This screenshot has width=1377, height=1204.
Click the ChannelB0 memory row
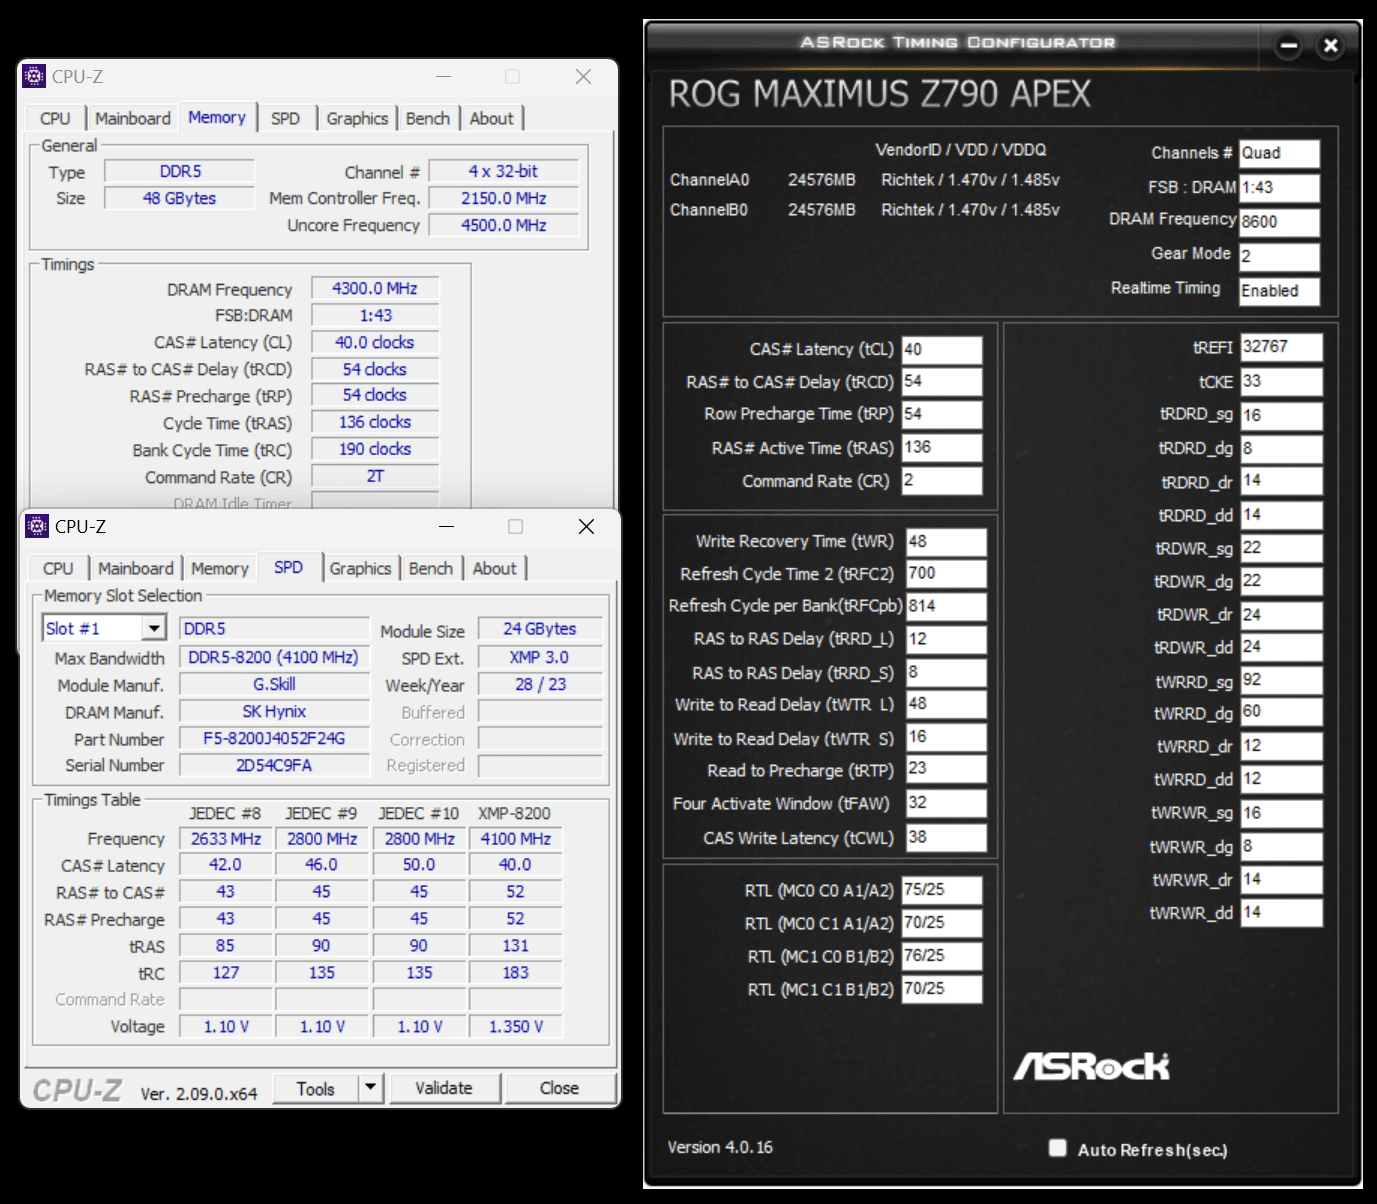click(865, 210)
